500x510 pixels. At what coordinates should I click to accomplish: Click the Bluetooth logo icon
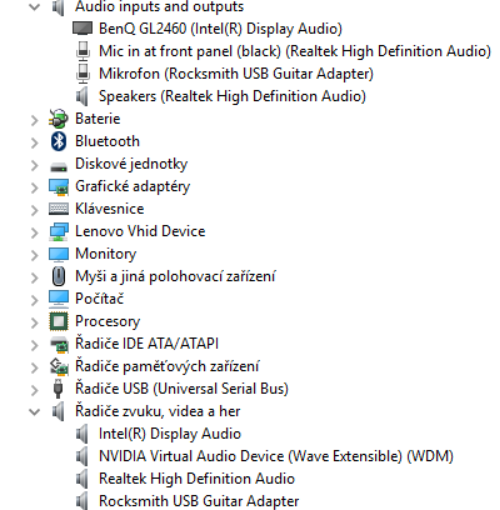point(59,141)
